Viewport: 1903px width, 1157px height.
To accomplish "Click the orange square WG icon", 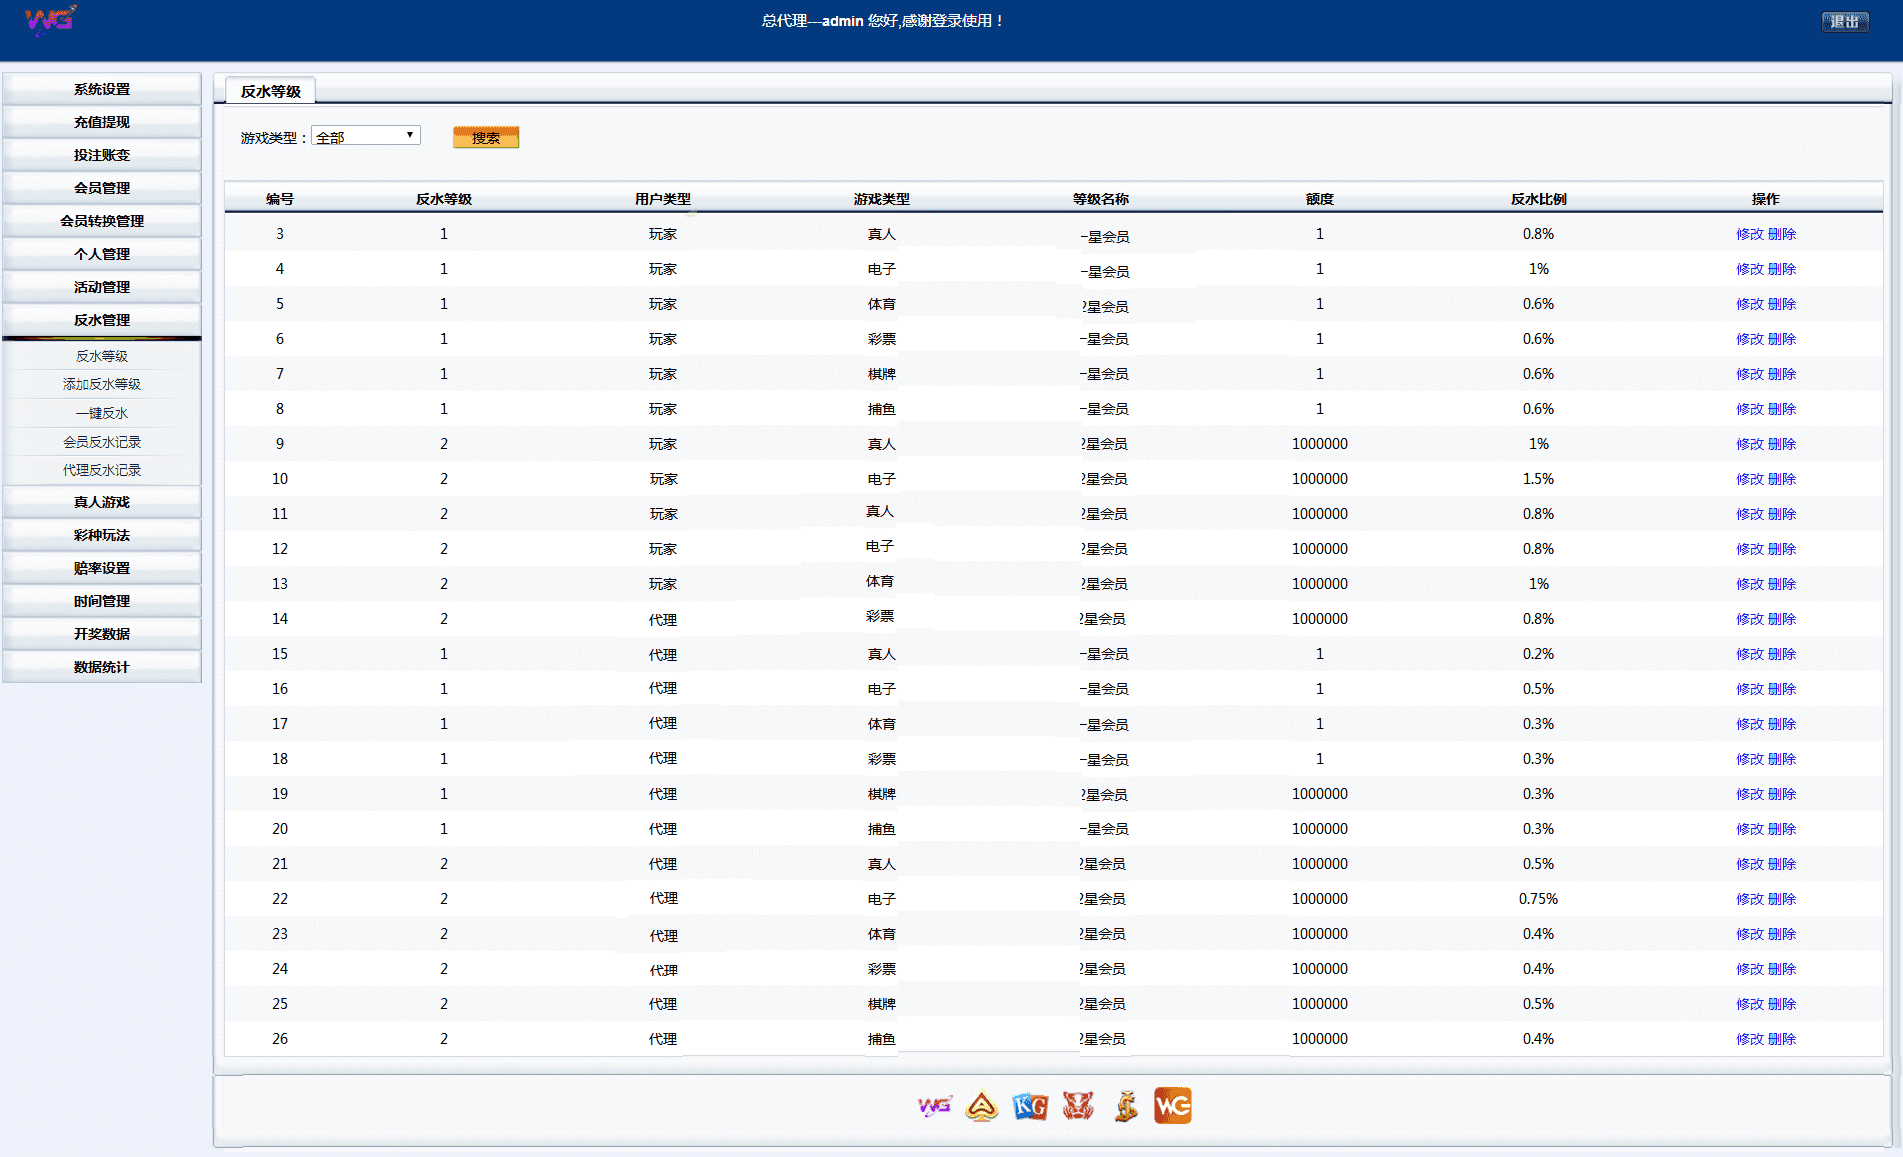I will [1173, 1106].
